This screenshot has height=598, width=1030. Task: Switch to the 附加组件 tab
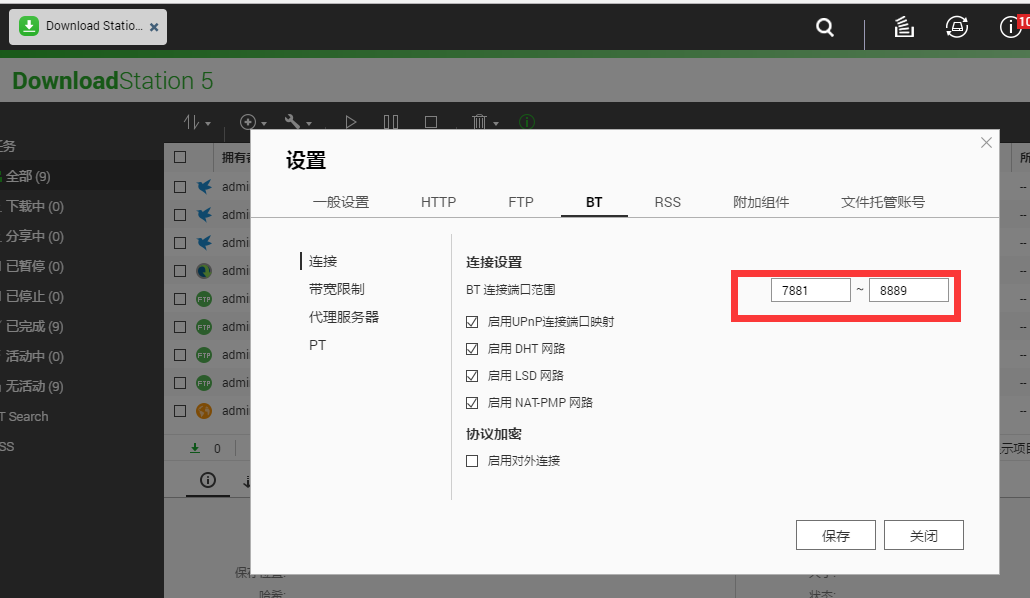(761, 202)
